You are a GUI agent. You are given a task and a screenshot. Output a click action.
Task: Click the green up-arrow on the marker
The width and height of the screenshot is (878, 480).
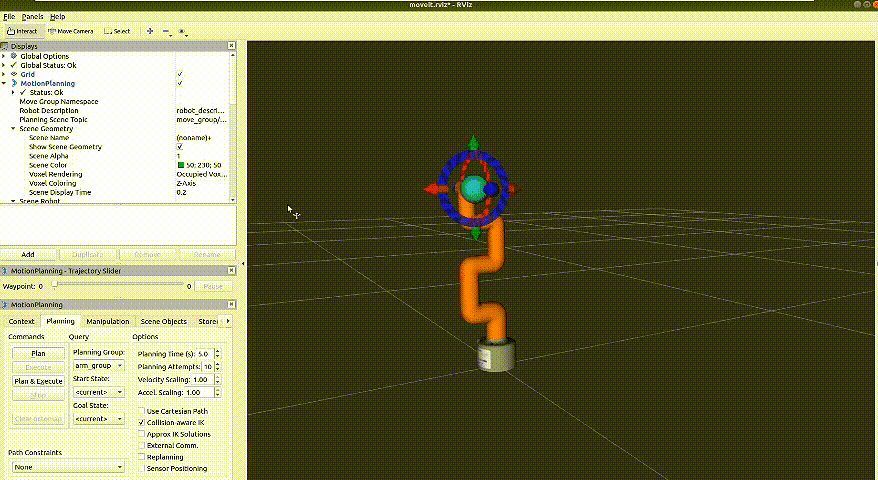click(474, 142)
